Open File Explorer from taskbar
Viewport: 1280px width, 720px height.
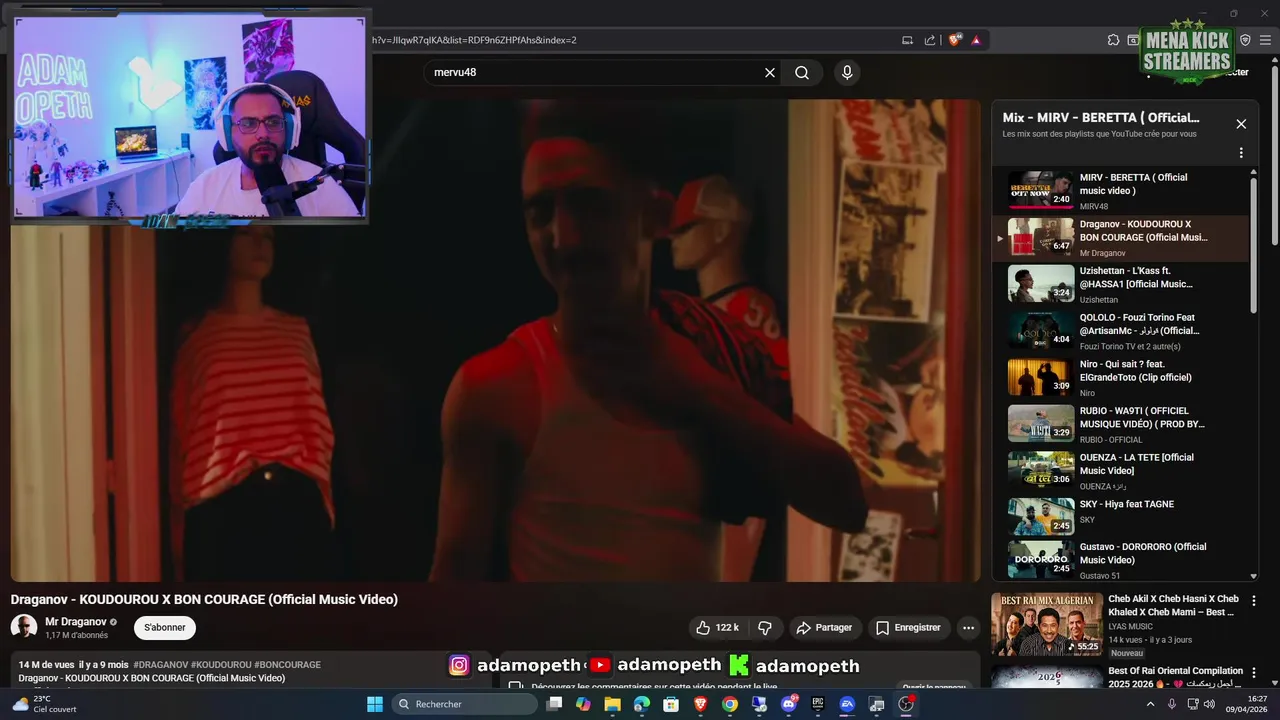(x=613, y=704)
